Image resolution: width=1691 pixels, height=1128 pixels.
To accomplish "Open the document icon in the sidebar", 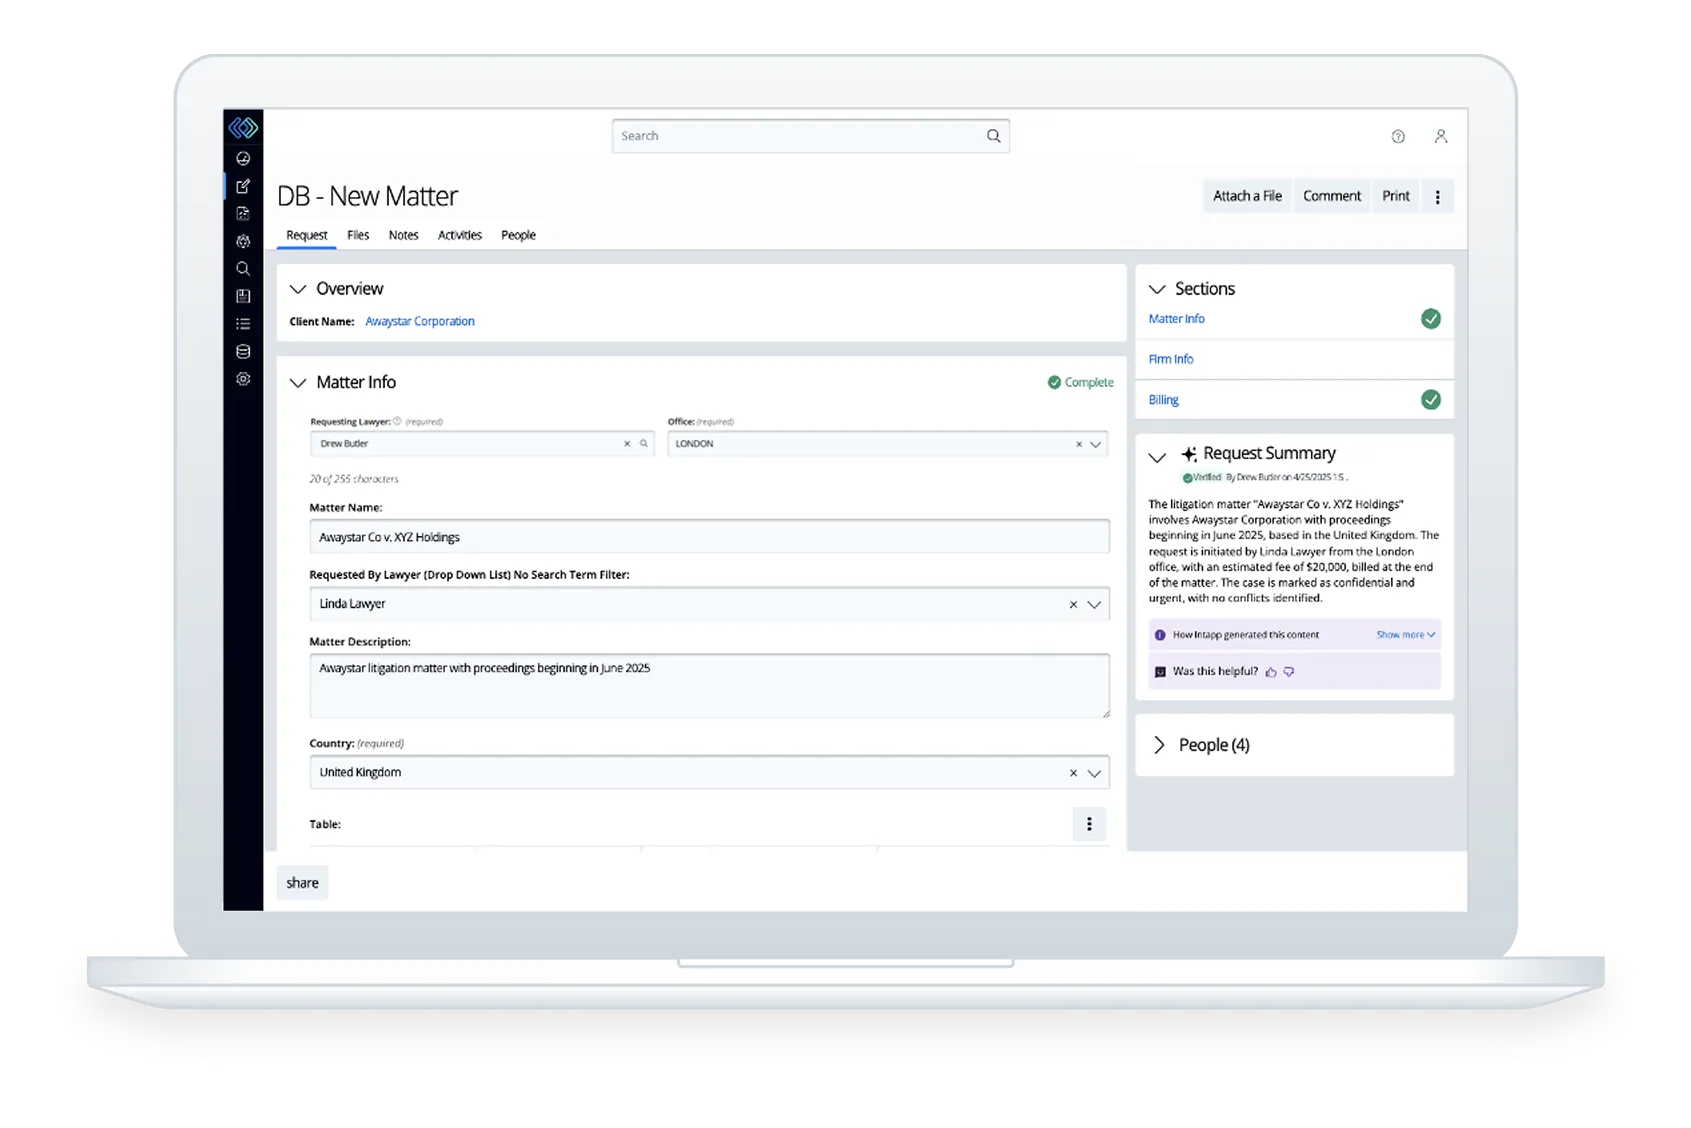I will pyautogui.click(x=243, y=213).
